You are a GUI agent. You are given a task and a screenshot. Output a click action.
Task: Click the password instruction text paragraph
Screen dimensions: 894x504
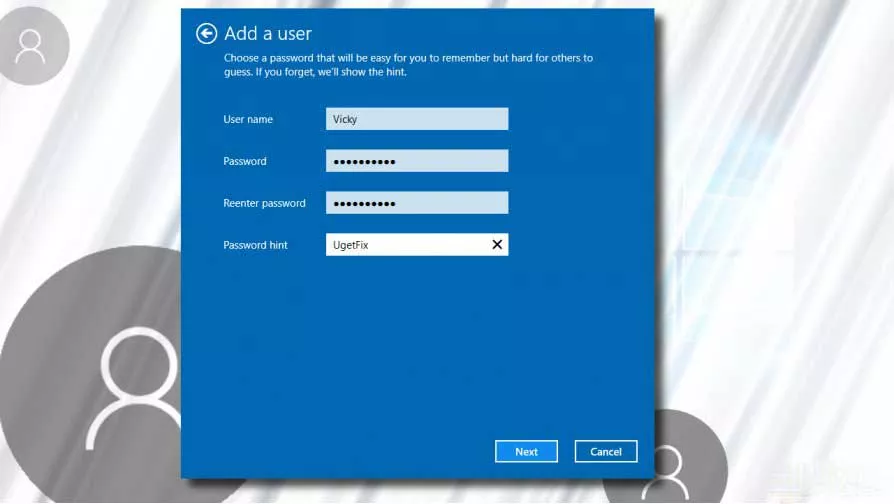(408, 65)
